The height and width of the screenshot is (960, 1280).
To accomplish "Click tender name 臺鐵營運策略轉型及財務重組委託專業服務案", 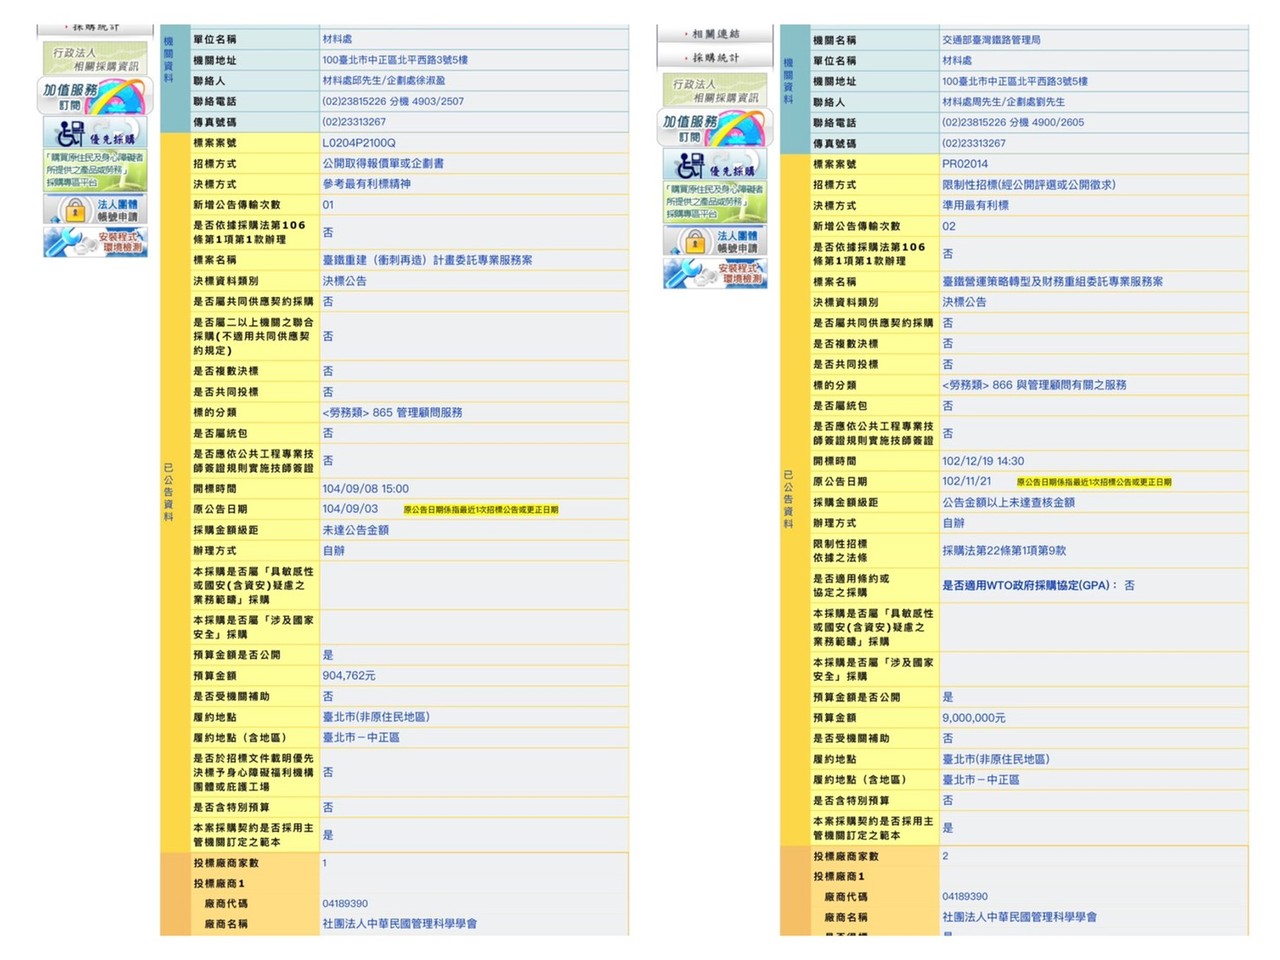I will click(x=1052, y=282).
